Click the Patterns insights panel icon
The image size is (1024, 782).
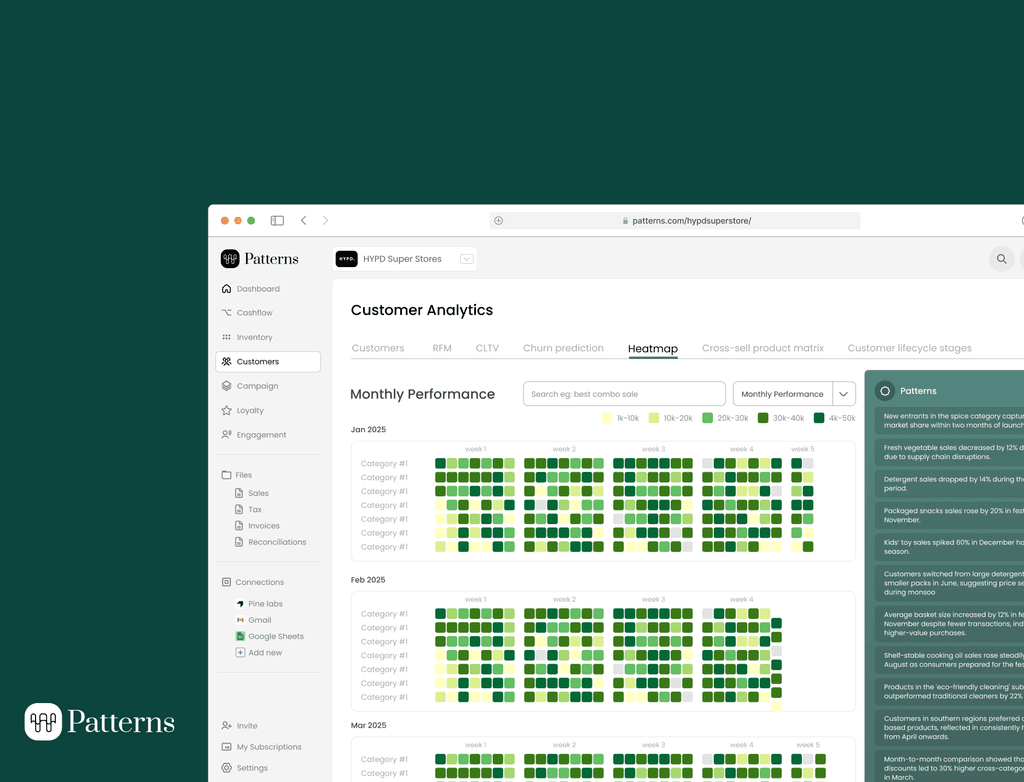click(885, 391)
